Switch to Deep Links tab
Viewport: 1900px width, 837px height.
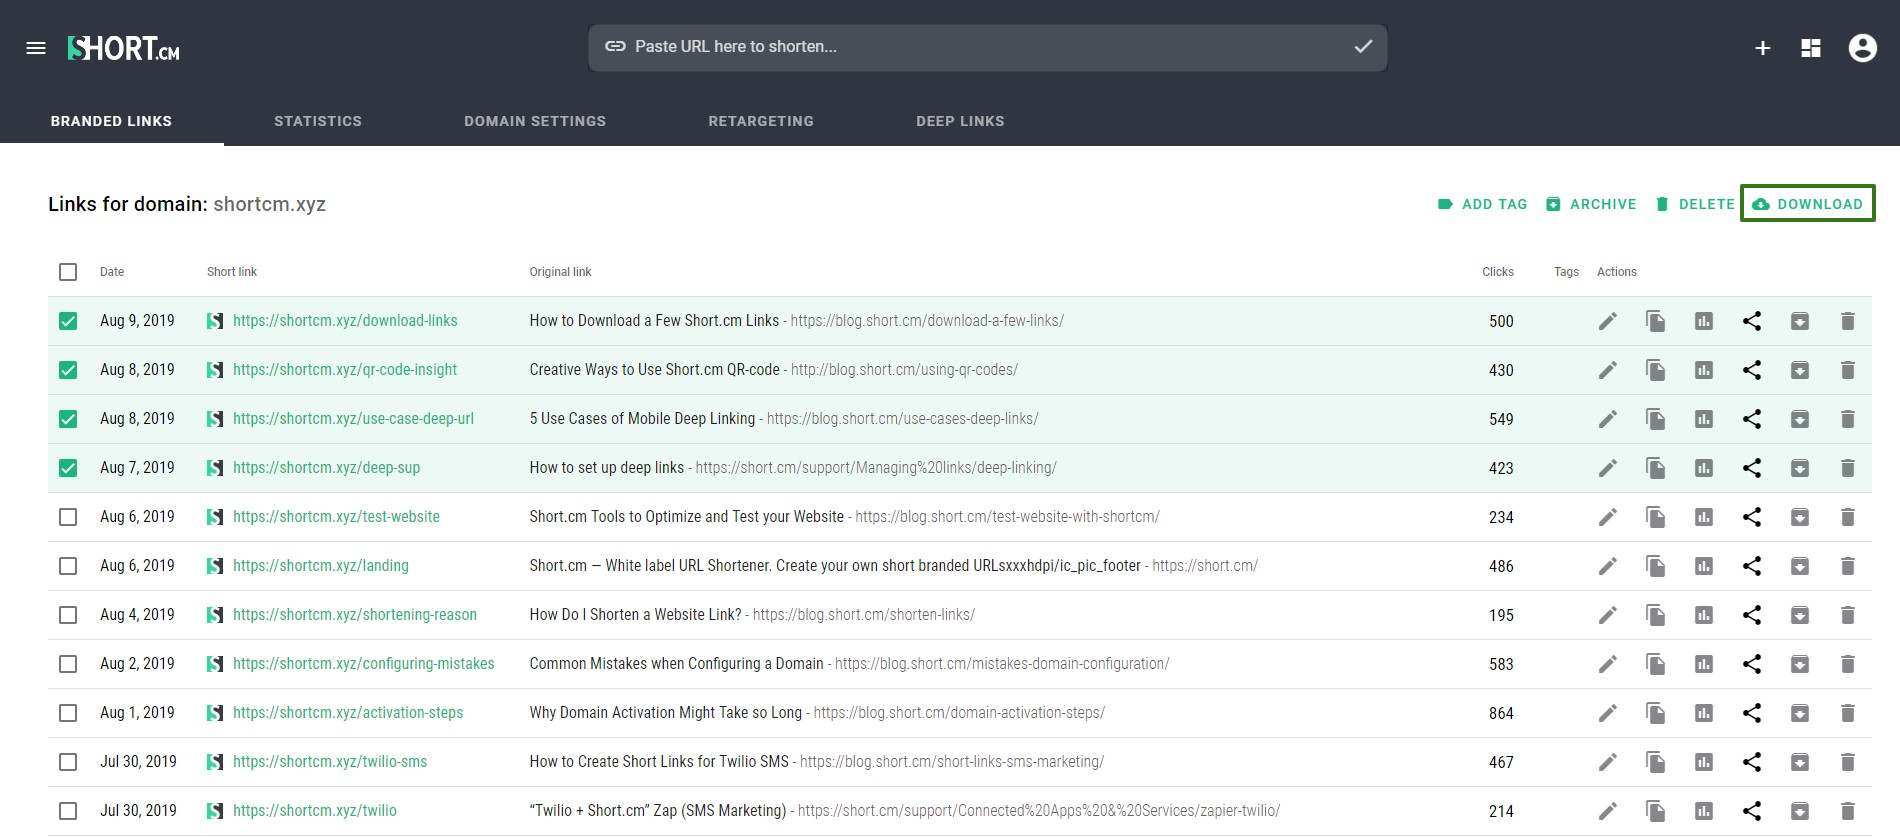pos(960,121)
